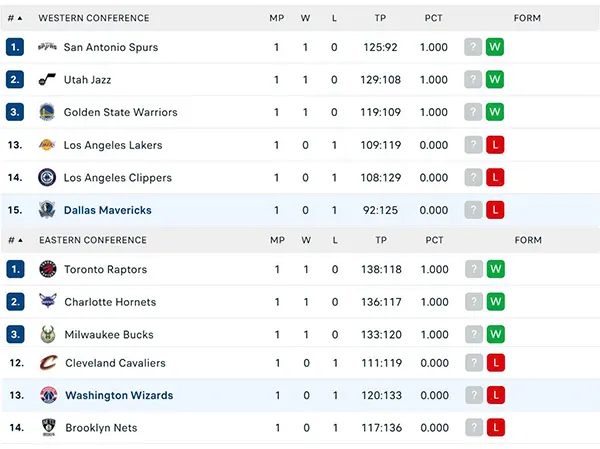Viewport: 600px width, 449px height.
Task: Open the Cleveland Cavaliers team link
Action: 115,363
